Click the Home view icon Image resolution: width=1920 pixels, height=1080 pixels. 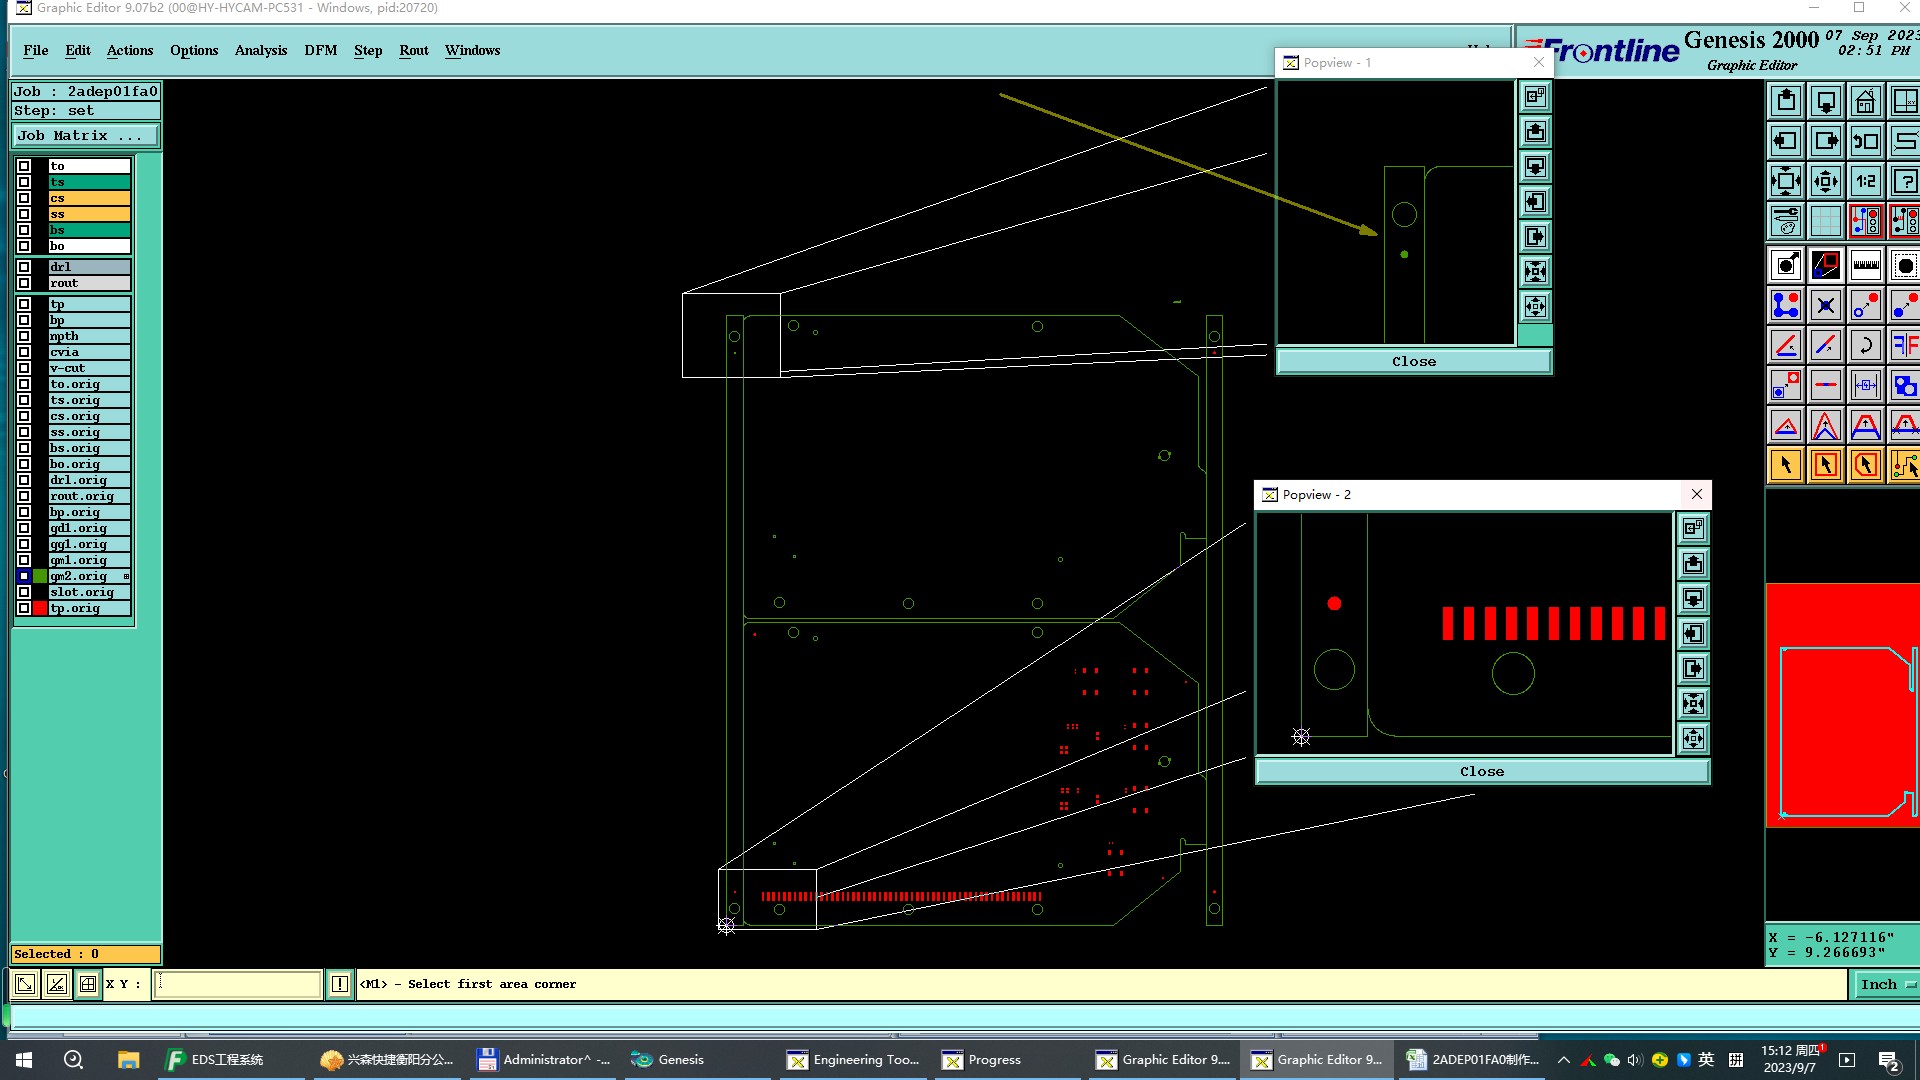click(1865, 102)
